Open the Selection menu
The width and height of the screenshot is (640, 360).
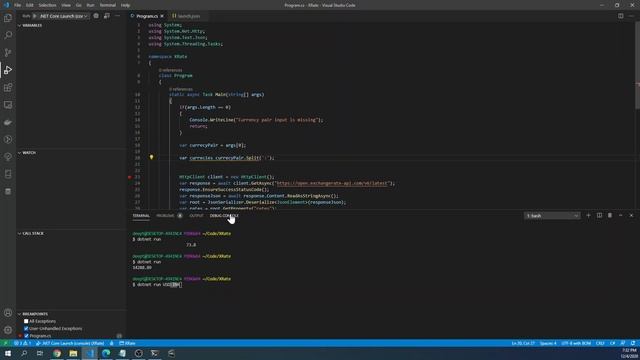47,5
